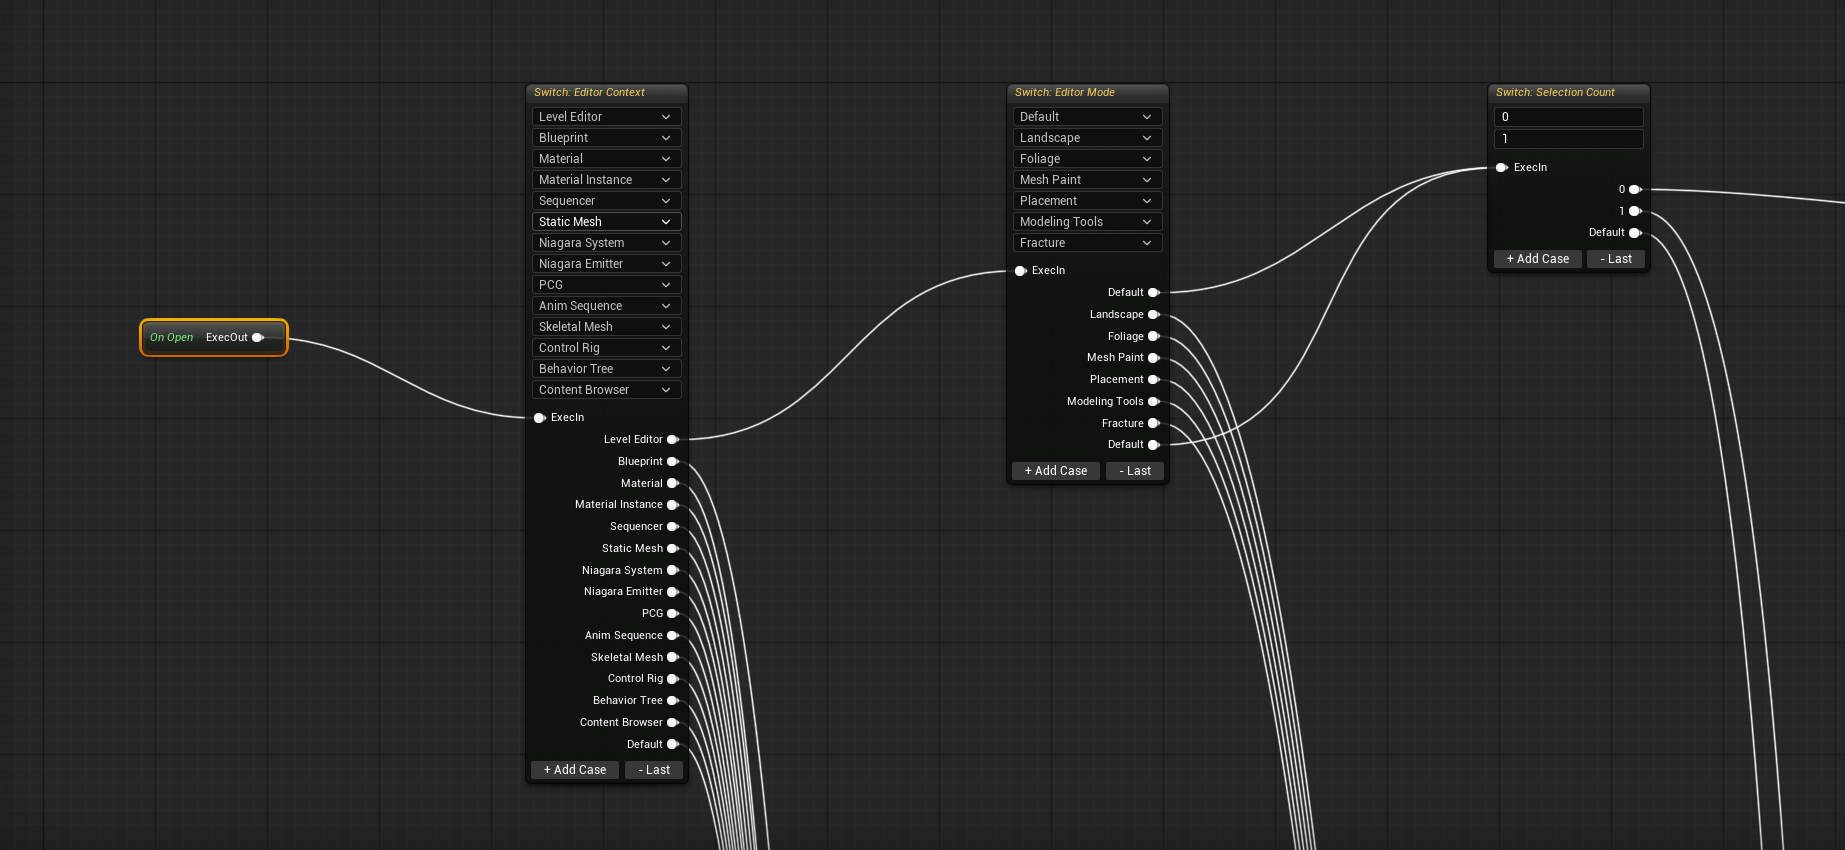Click Switch: Editor Mode node title
This screenshot has height=850, width=1845.
click(x=1064, y=92)
